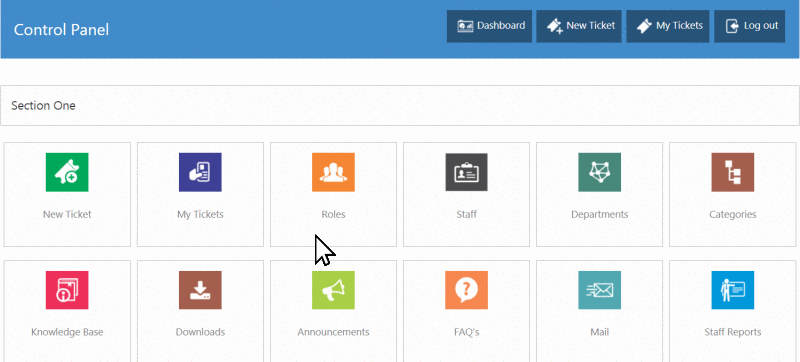Click the green New Ticket tile icon

click(x=67, y=172)
